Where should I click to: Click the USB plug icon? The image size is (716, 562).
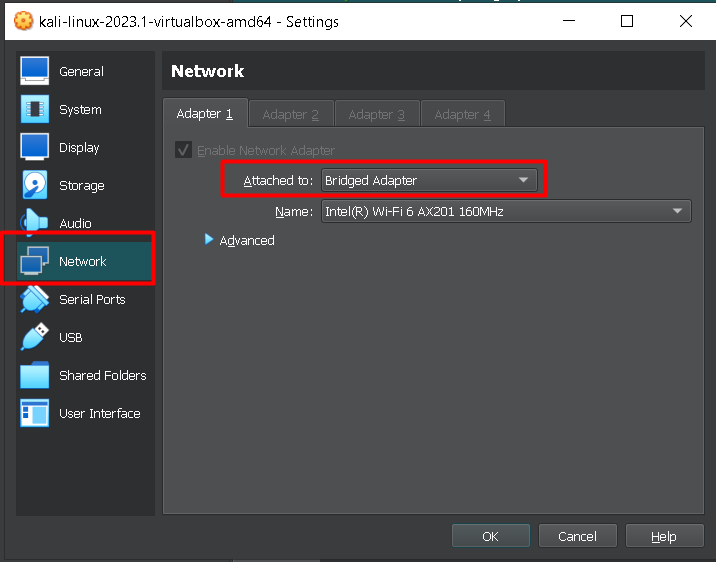35,337
